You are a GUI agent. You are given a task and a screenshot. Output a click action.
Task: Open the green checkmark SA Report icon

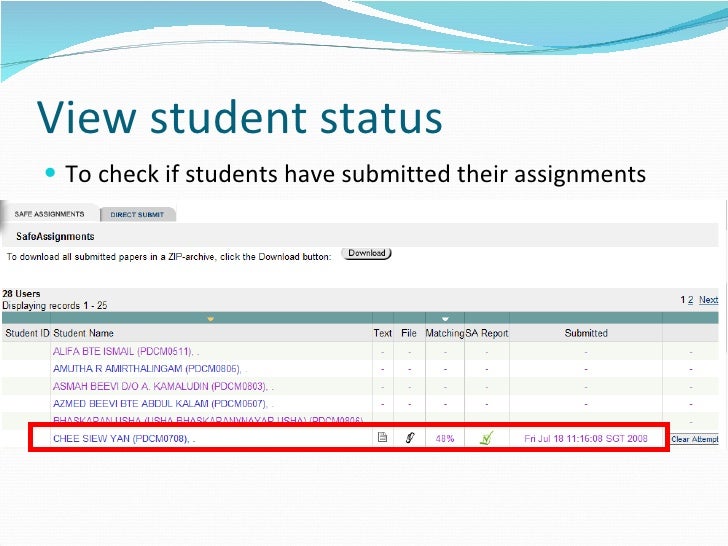coord(487,437)
